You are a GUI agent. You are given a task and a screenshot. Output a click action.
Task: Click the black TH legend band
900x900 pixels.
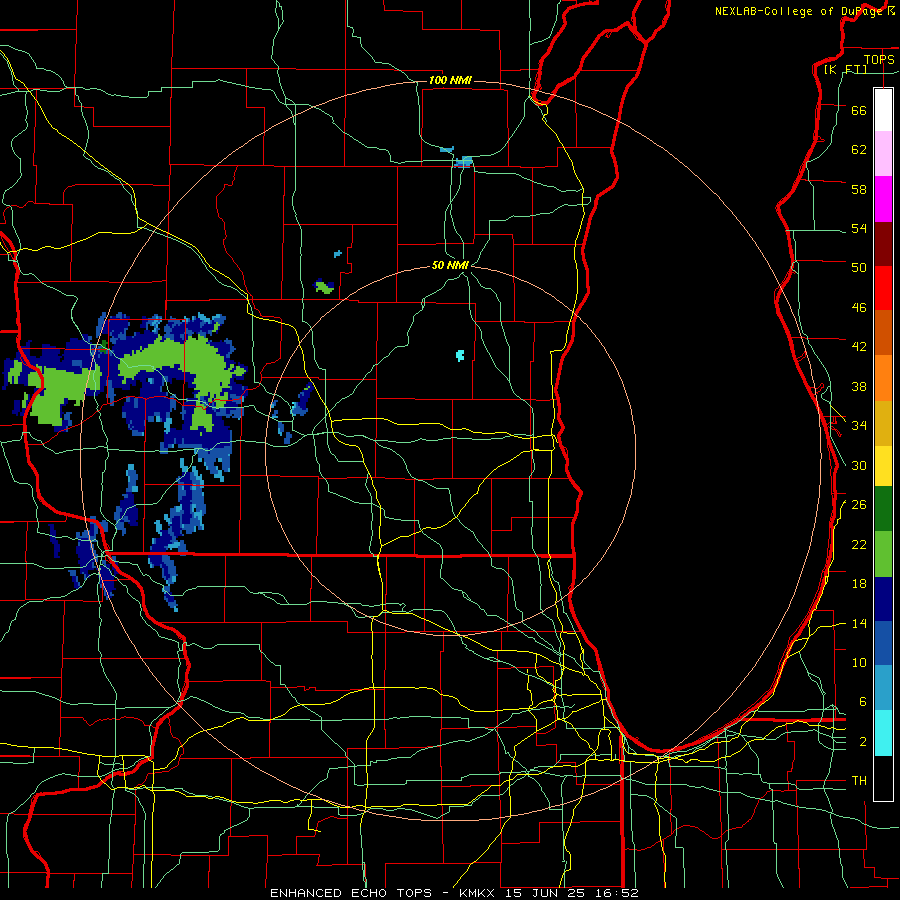(883, 778)
